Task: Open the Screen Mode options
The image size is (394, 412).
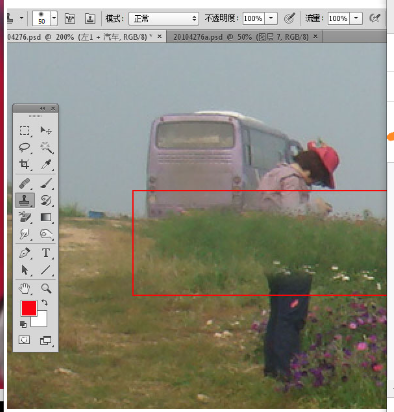Action: tap(46, 340)
